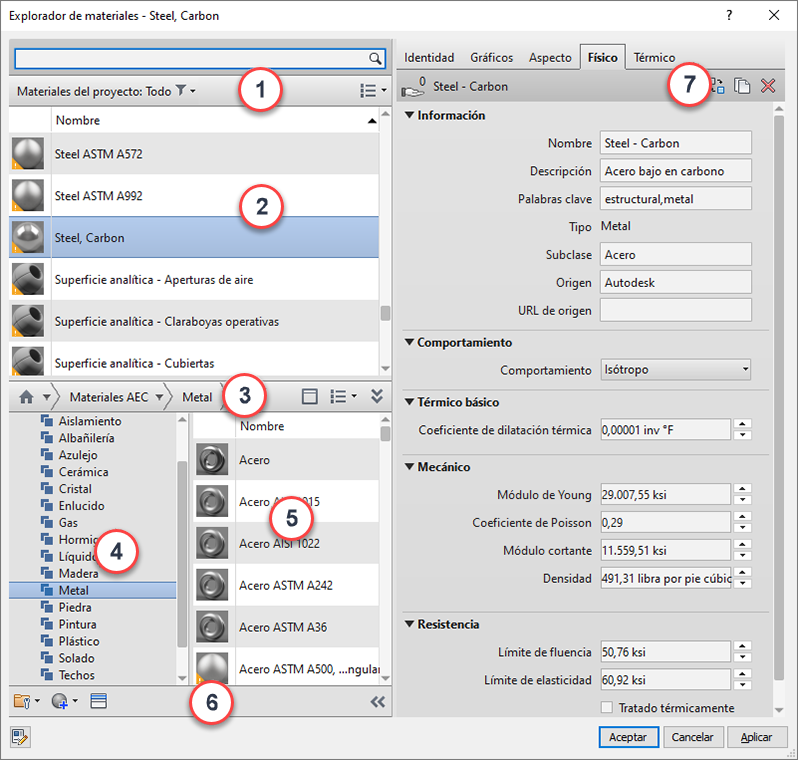Open the Materiales AEC breadcrumb dropdown
This screenshot has height=760, width=798.
pyautogui.click(x=159, y=397)
